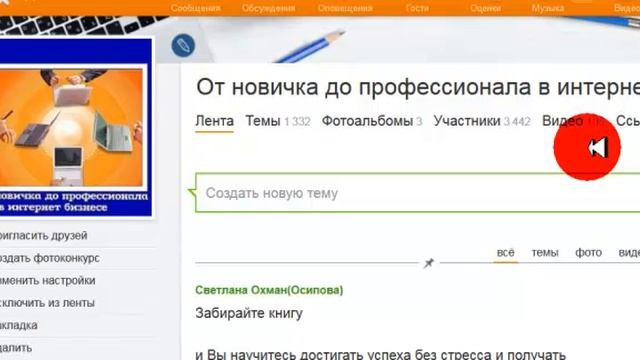Switch to the Фотоальбомы tab

pos(372,121)
